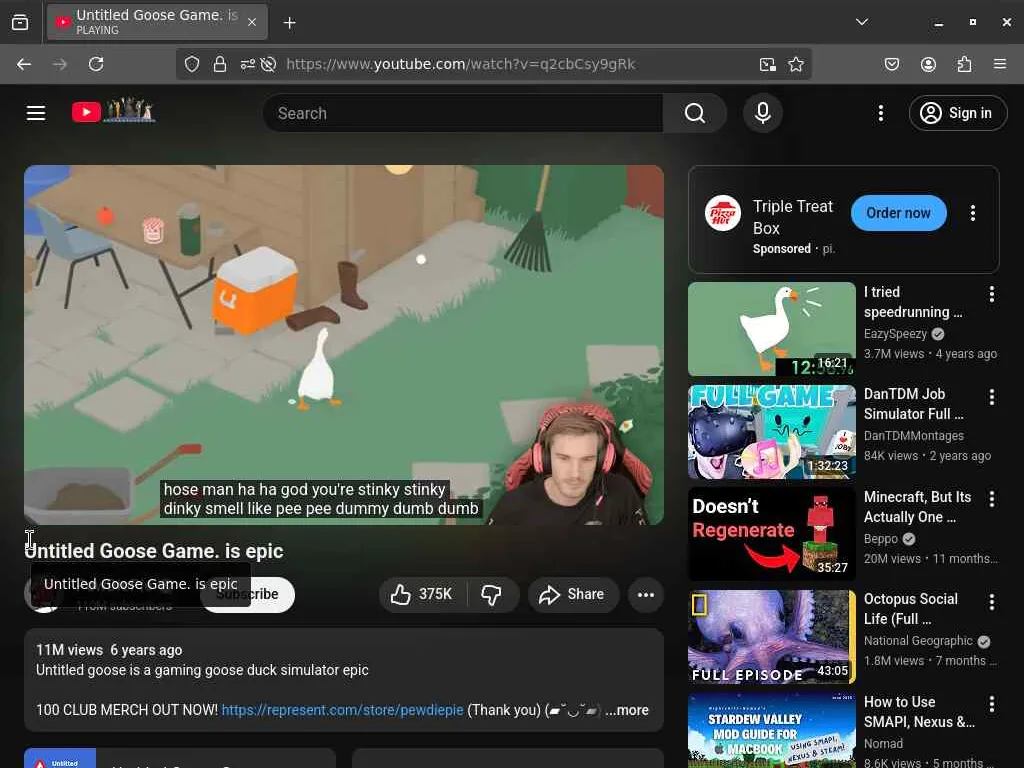Click the Sign in button
Screen dimensions: 1024x768
[x=957, y=113]
